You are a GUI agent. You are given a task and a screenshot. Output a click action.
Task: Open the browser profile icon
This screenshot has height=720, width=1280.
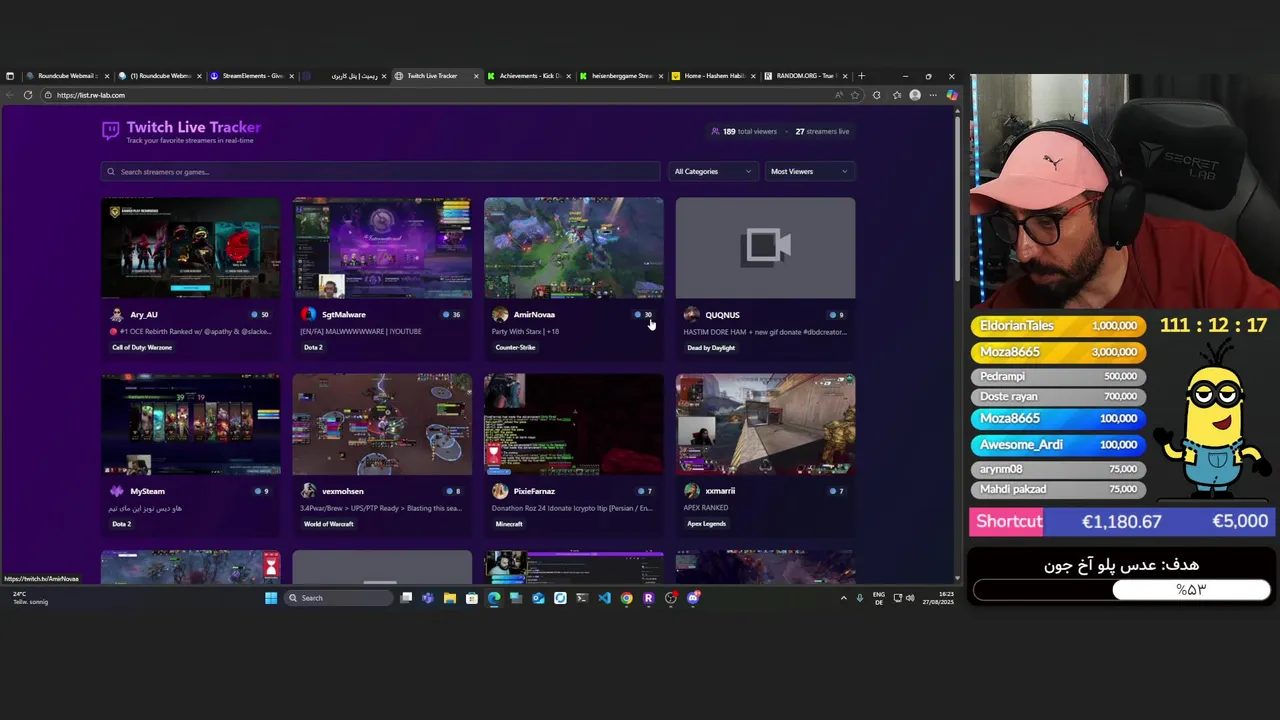tap(914, 95)
